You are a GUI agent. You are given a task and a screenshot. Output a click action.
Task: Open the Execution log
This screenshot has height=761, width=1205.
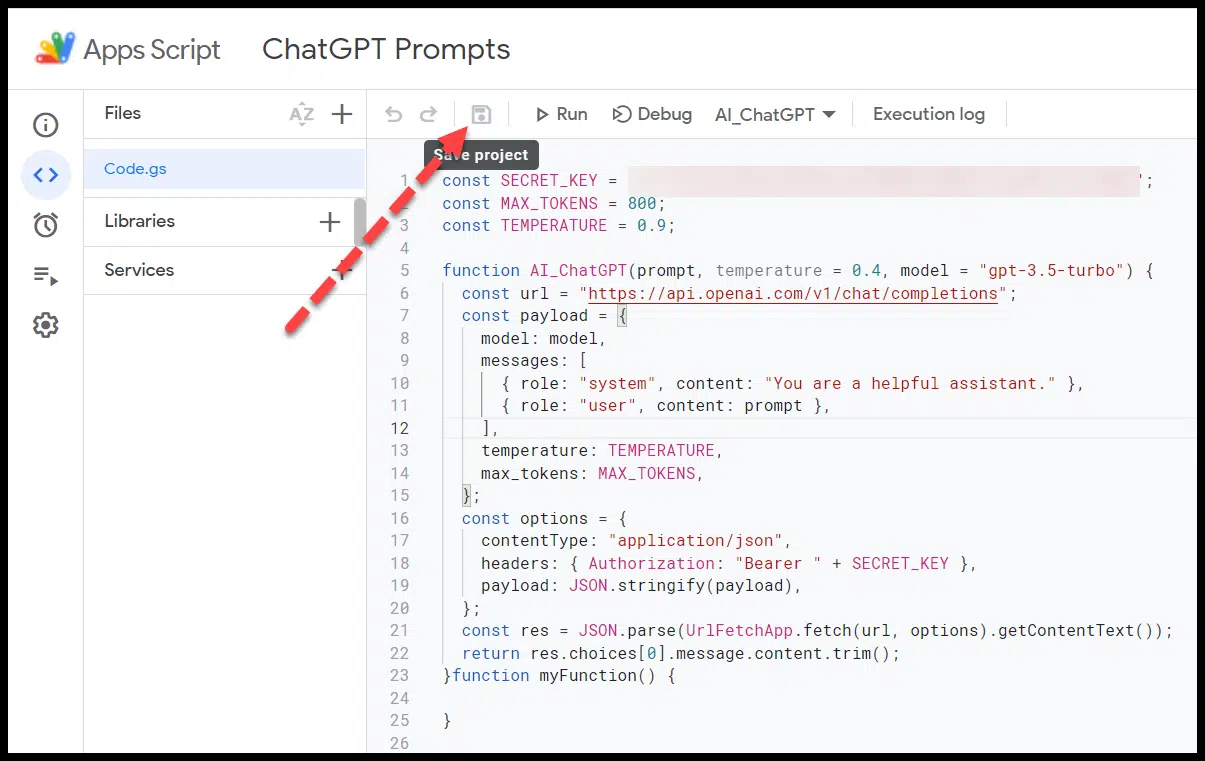928,113
